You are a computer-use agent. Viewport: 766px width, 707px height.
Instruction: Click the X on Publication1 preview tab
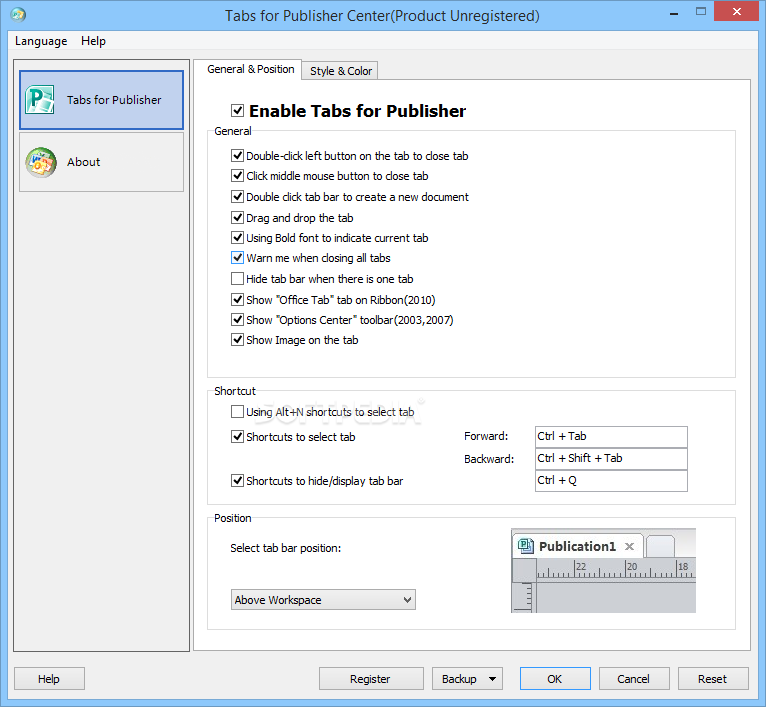[x=630, y=546]
